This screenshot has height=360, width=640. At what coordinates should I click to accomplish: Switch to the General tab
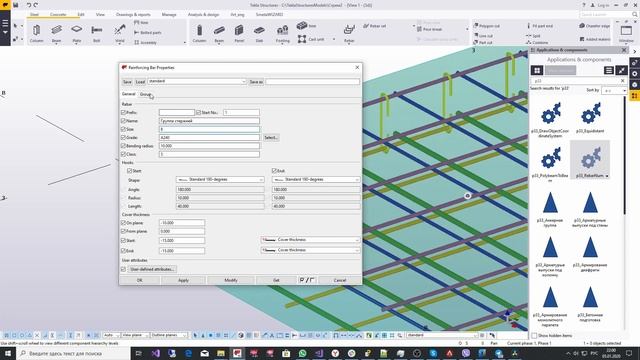pos(129,94)
